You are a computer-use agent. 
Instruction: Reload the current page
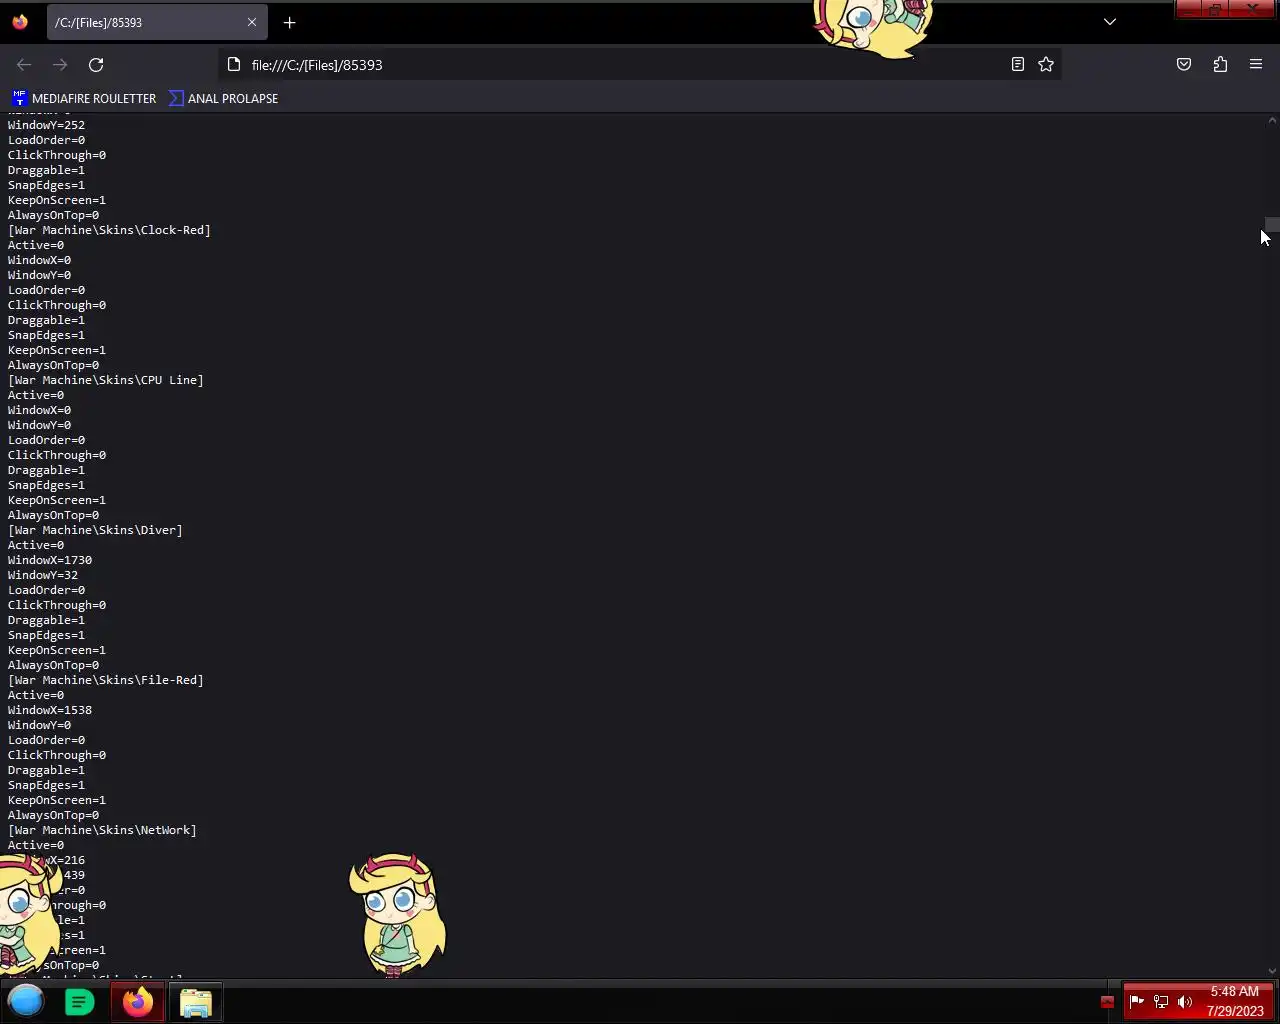tap(96, 65)
